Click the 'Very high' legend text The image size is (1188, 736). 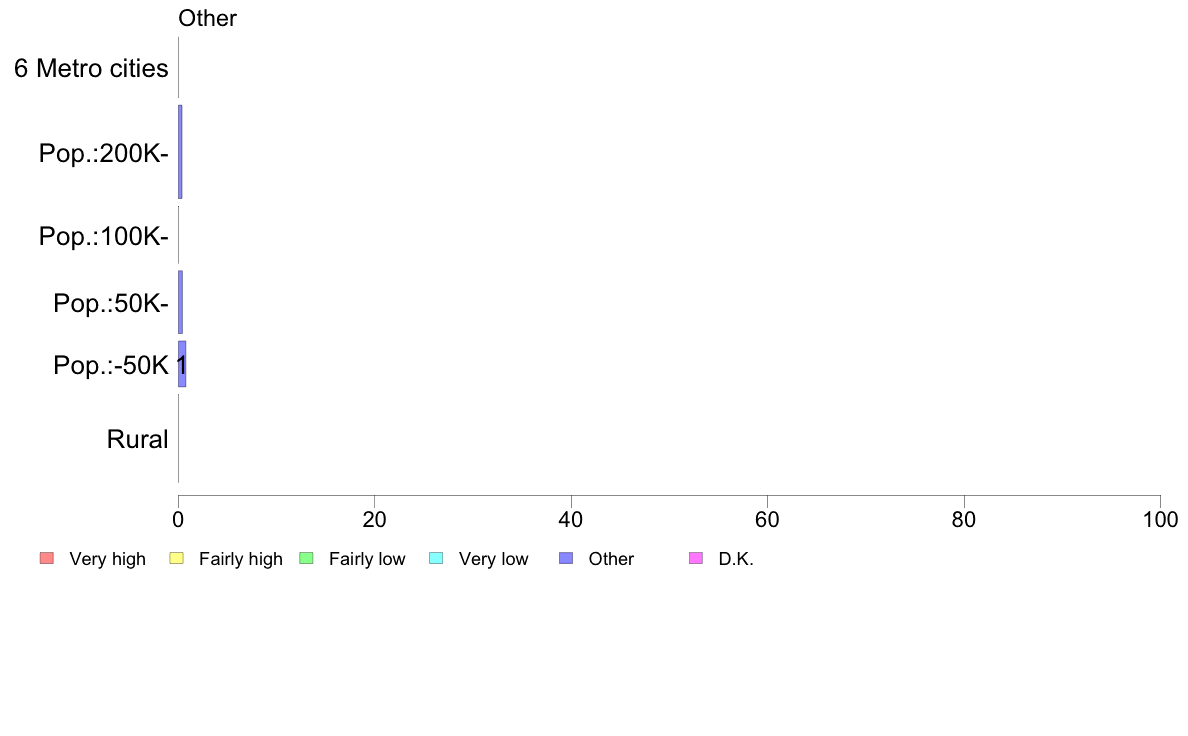107,559
